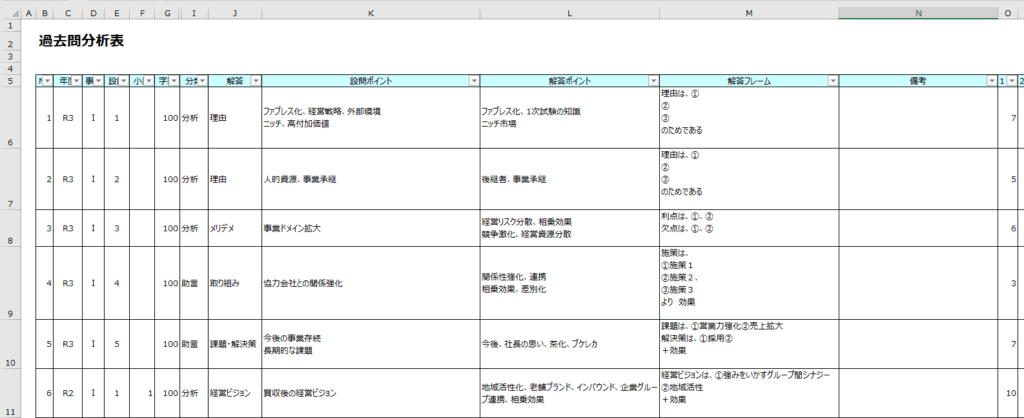Click the title cell 過去問分析表
The width and height of the screenshot is (1024, 418).
coord(81,41)
